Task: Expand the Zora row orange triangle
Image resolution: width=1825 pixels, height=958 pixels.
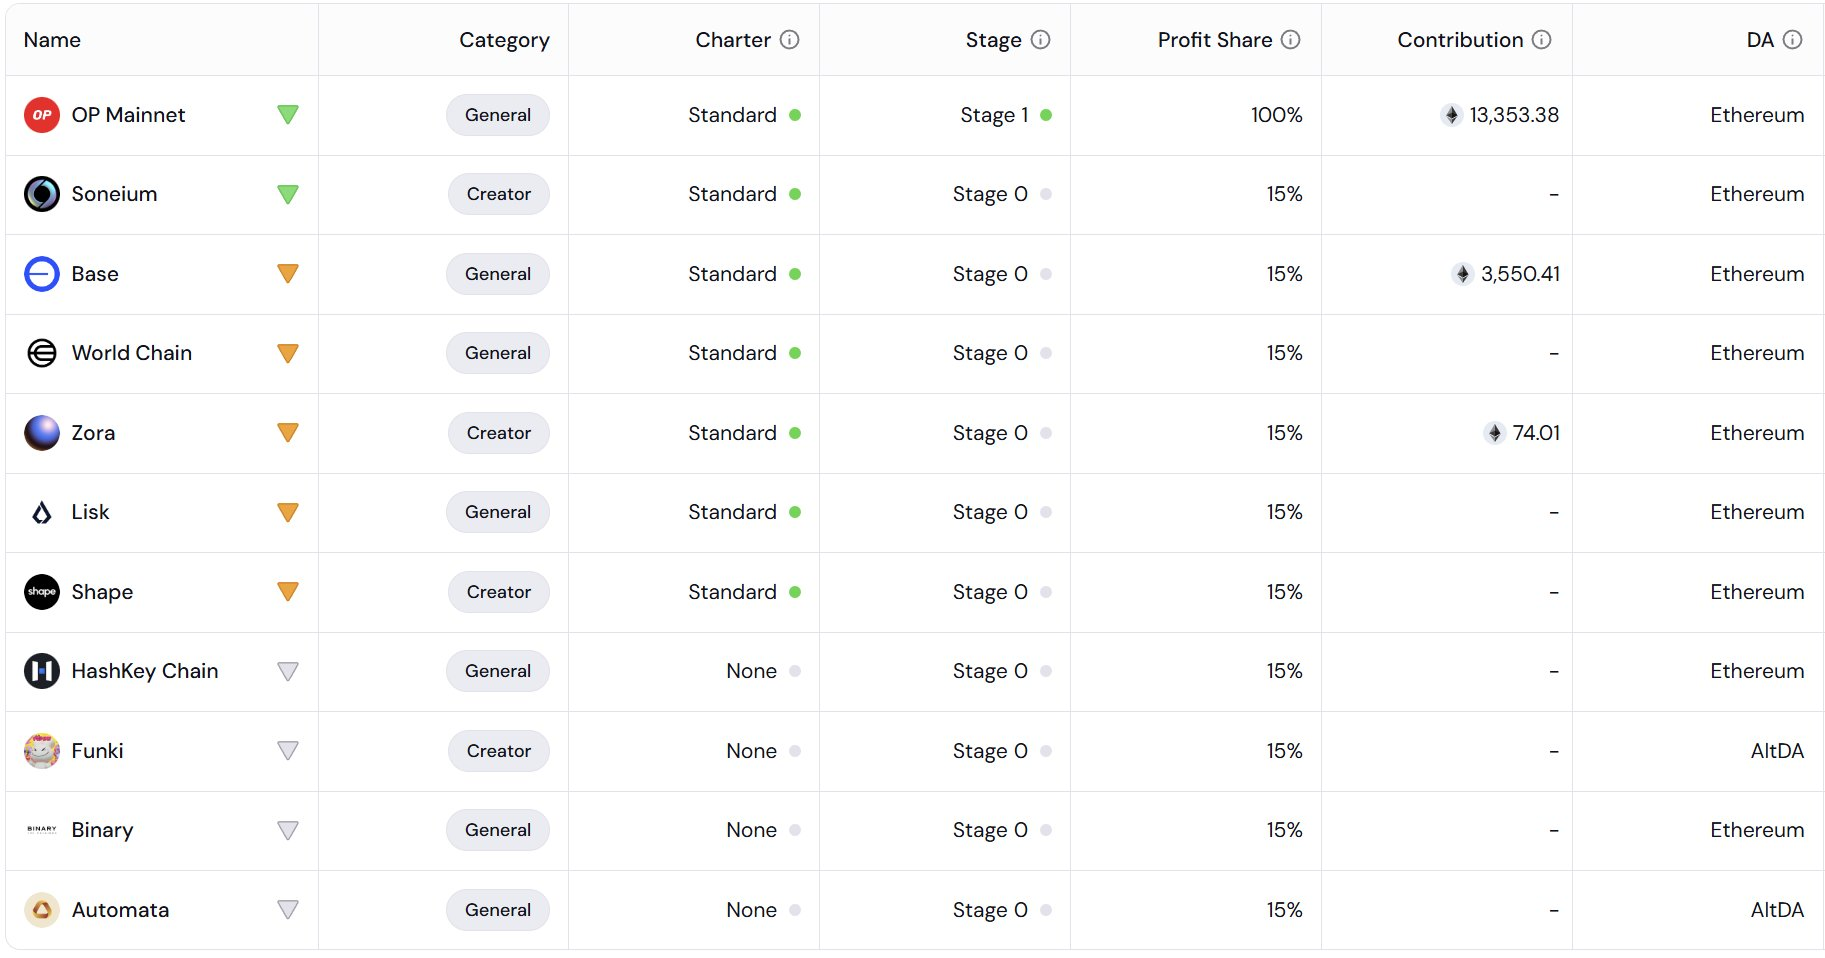Action: coord(288,433)
